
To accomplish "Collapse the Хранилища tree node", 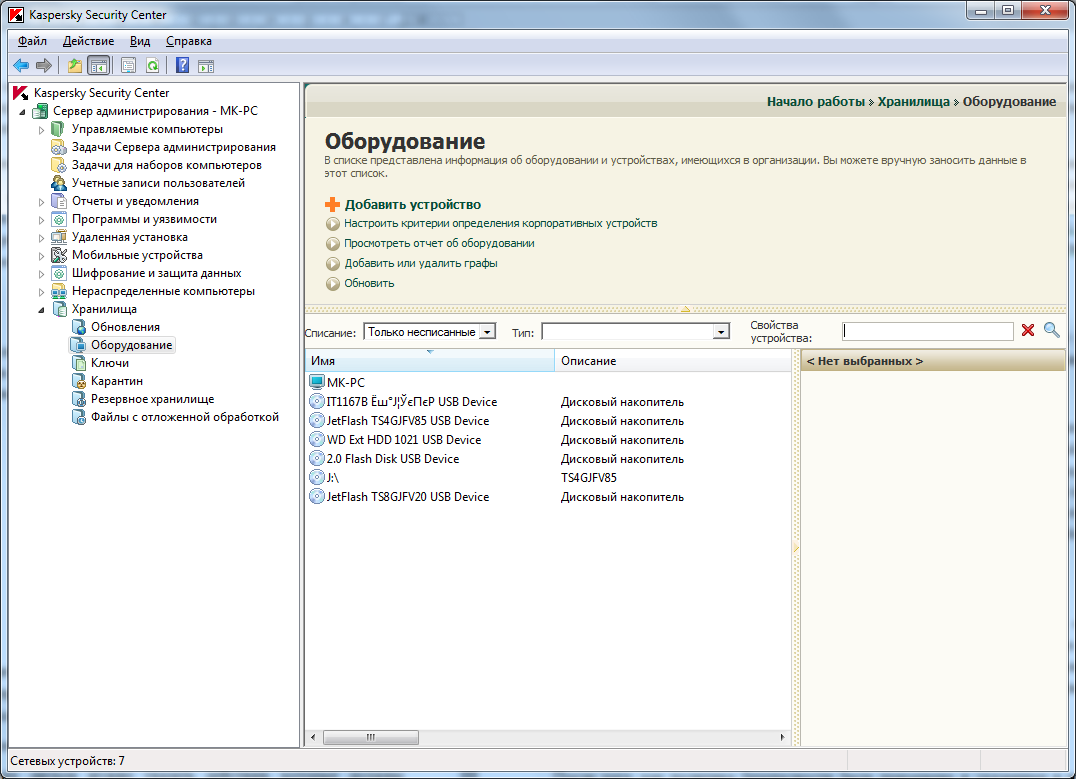I will coord(42,310).
